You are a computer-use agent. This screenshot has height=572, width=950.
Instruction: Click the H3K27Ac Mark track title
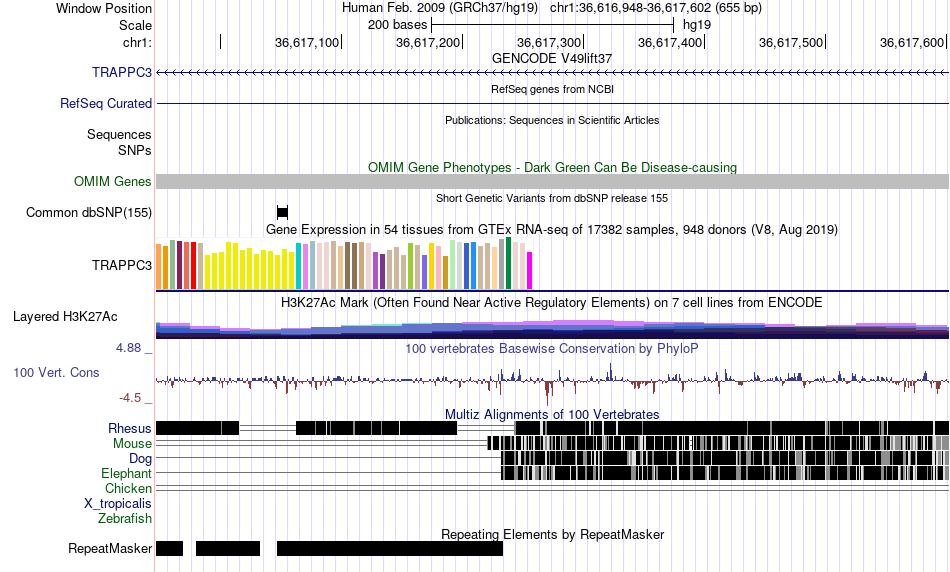[552, 302]
